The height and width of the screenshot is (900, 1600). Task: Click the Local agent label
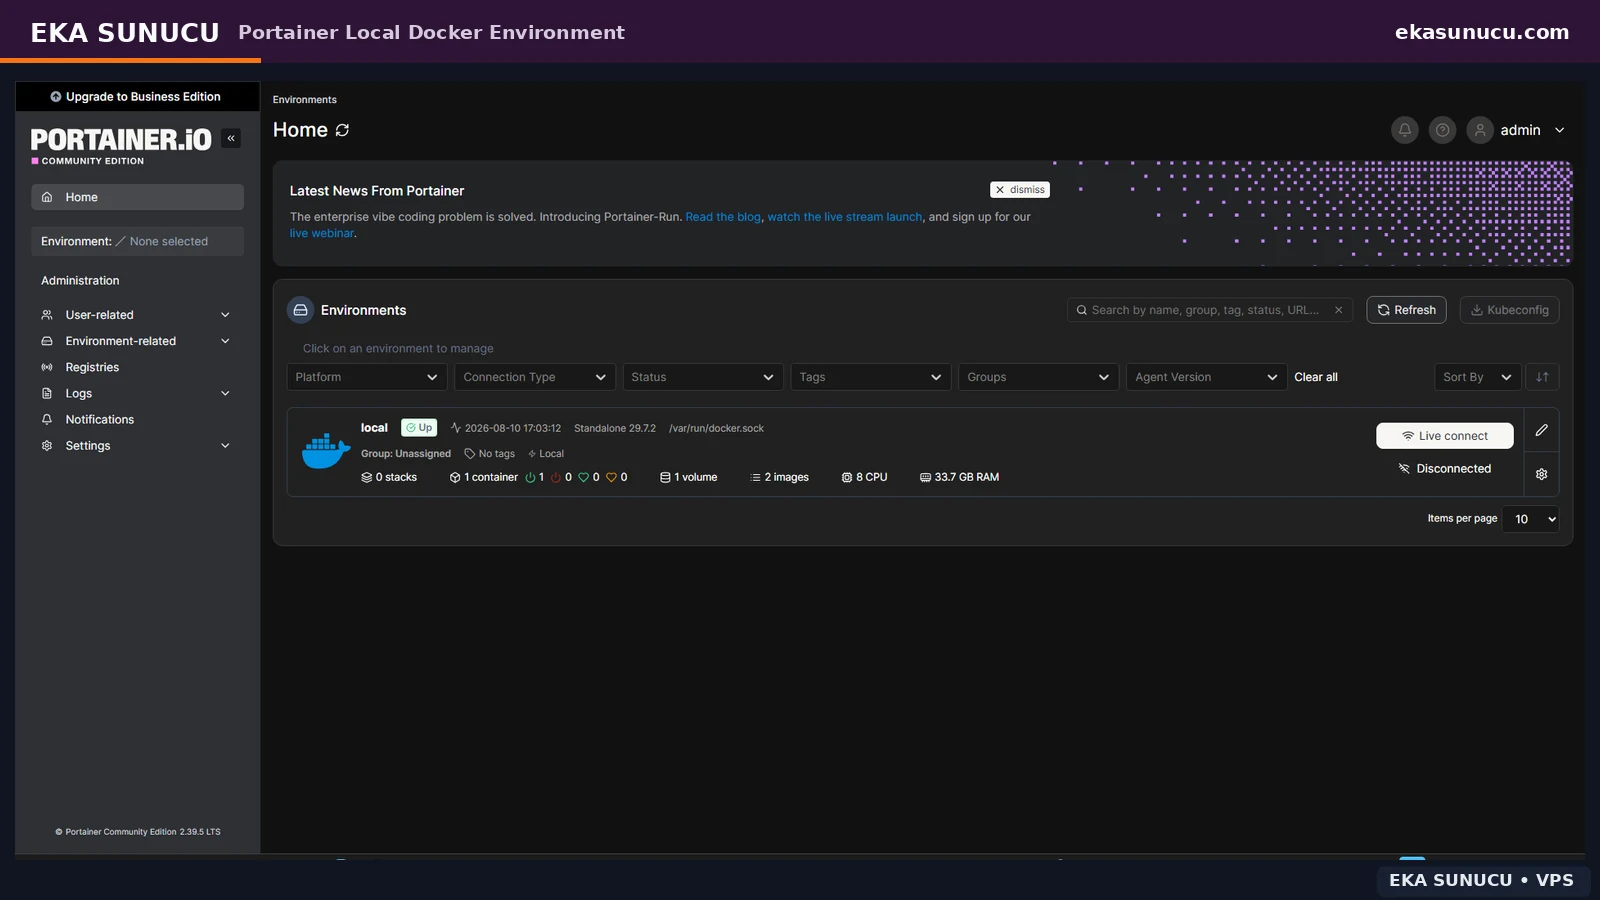coord(546,454)
